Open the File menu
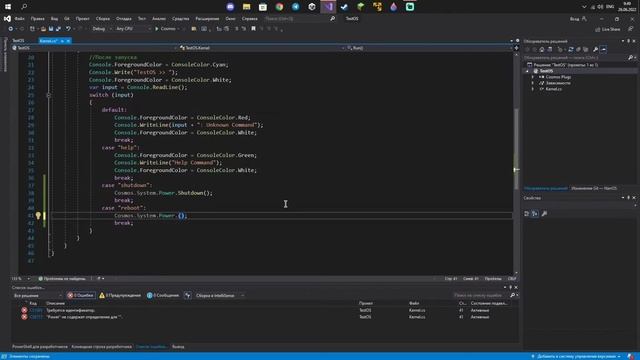The image size is (640, 360). (x=20, y=19)
